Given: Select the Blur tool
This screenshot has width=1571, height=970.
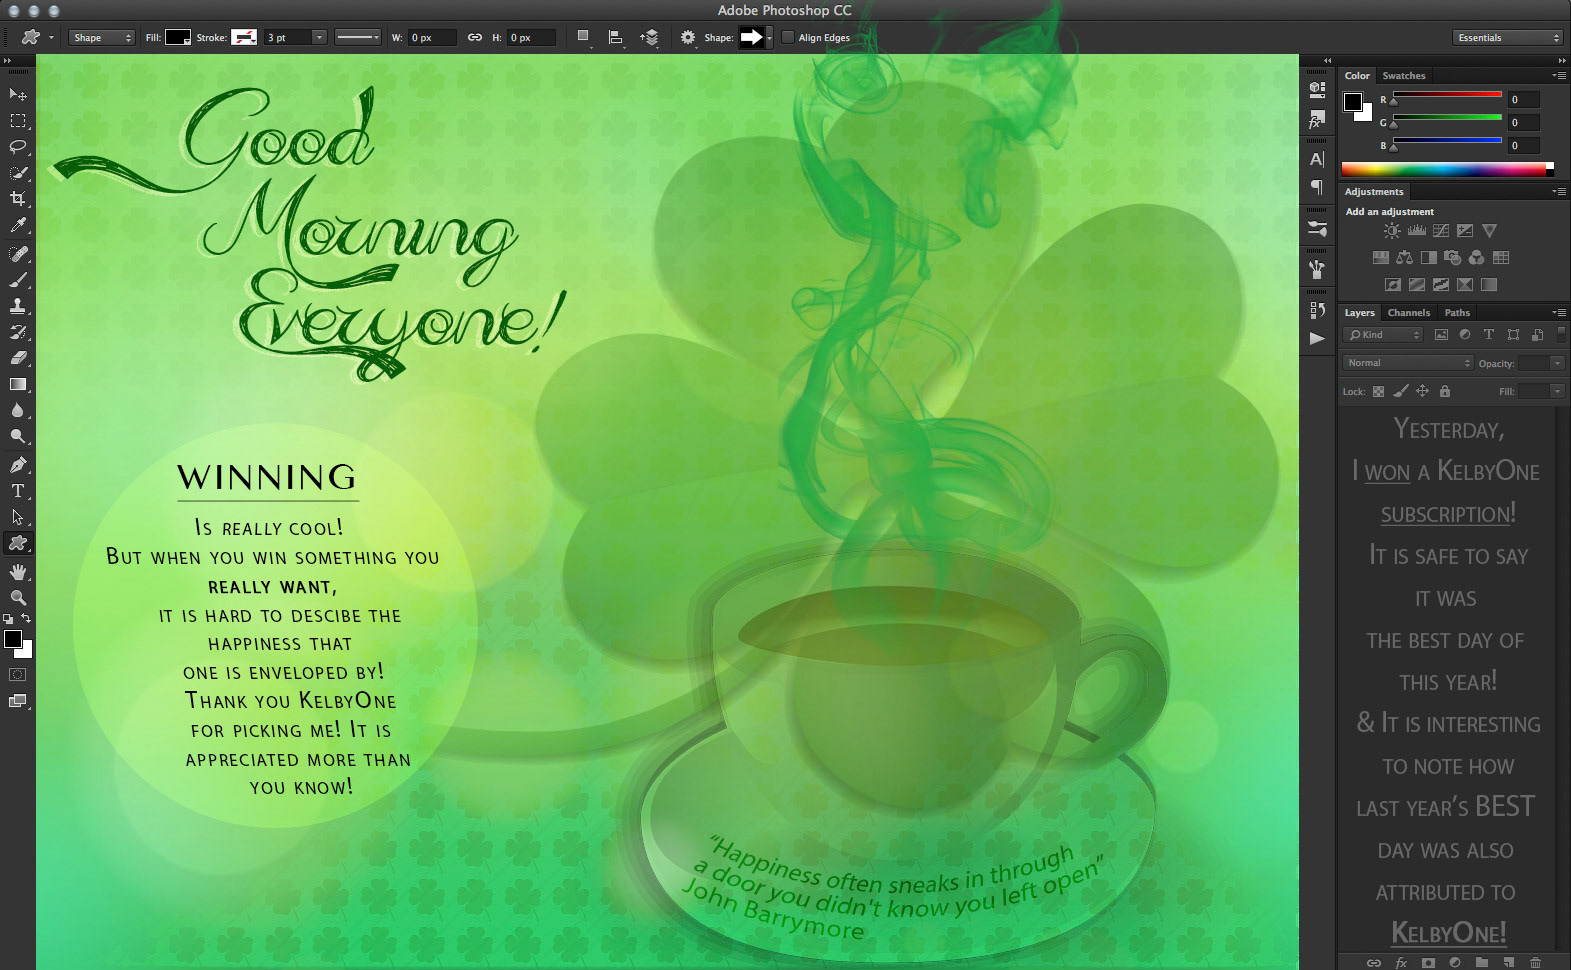Looking at the screenshot, I should pyautogui.click(x=18, y=410).
